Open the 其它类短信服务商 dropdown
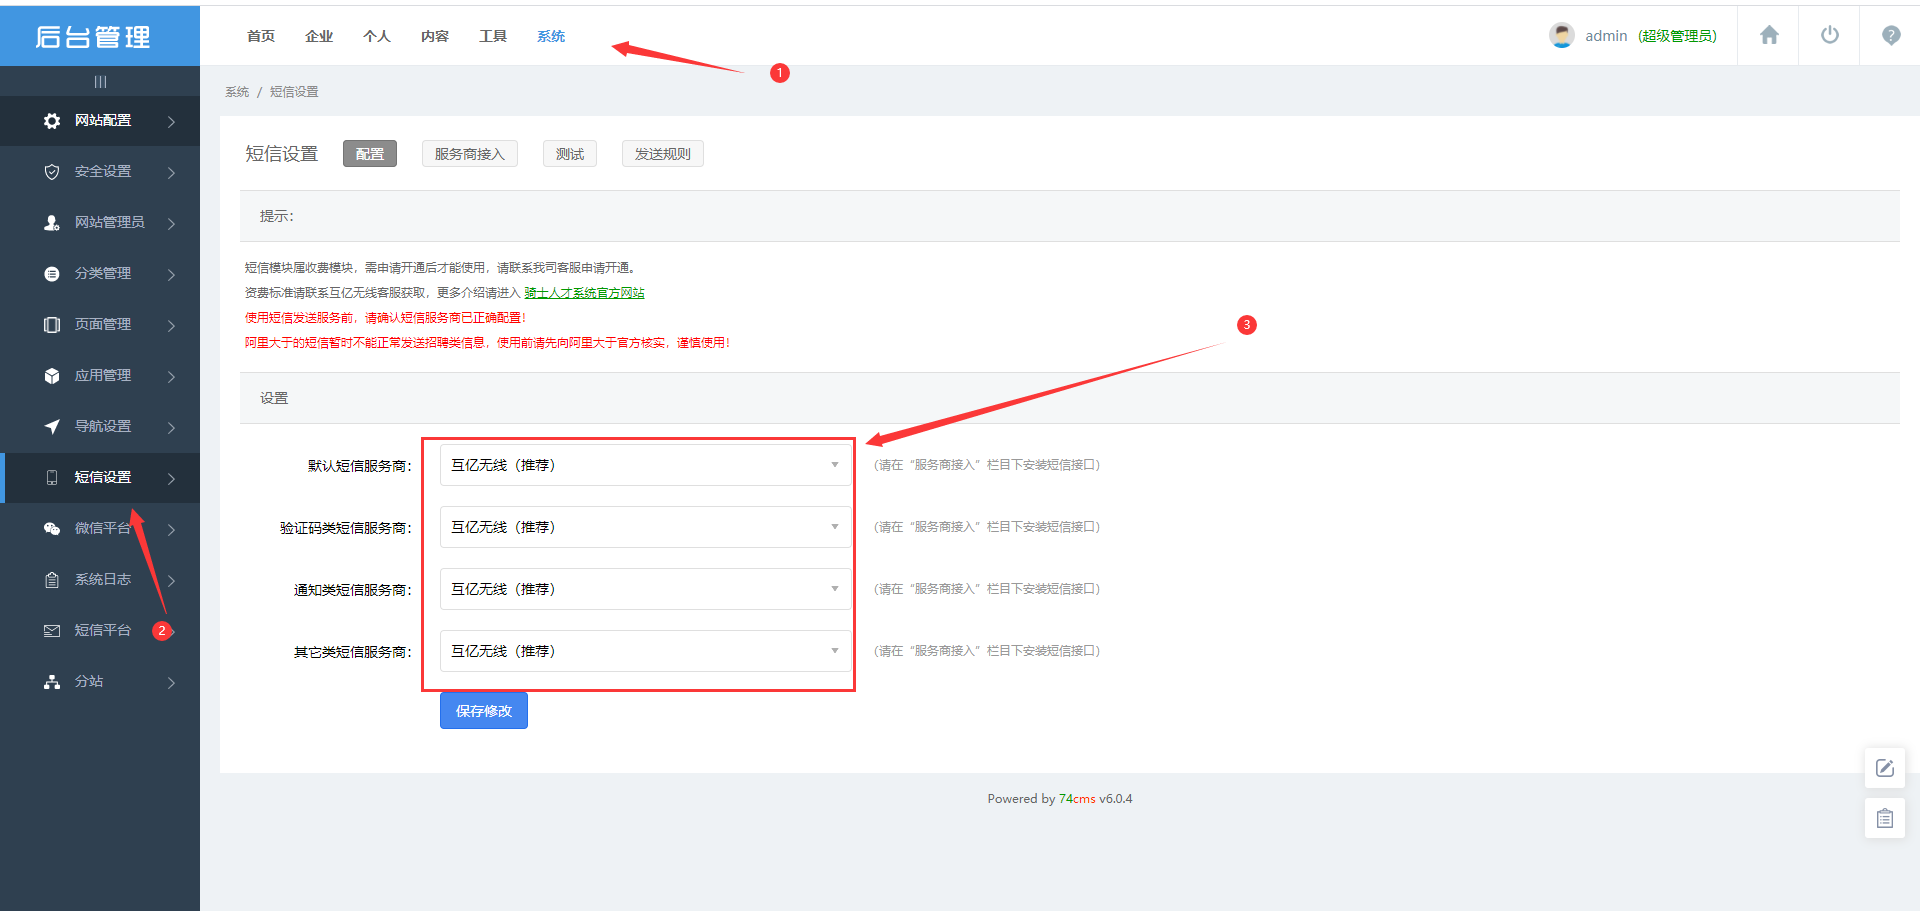Viewport: 1920px width, 911px height. pos(645,651)
